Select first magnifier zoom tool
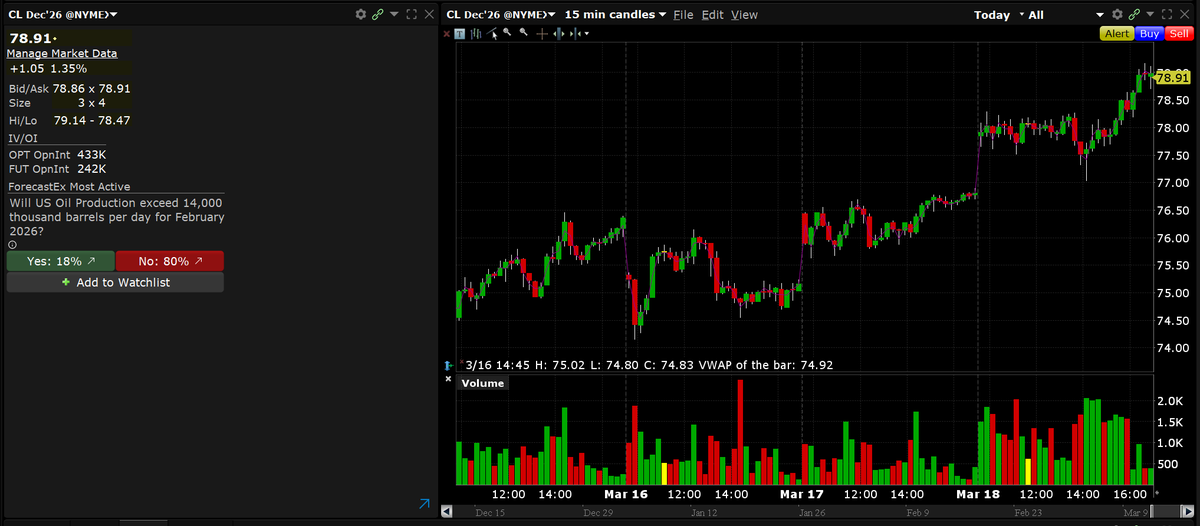 coord(507,32)
